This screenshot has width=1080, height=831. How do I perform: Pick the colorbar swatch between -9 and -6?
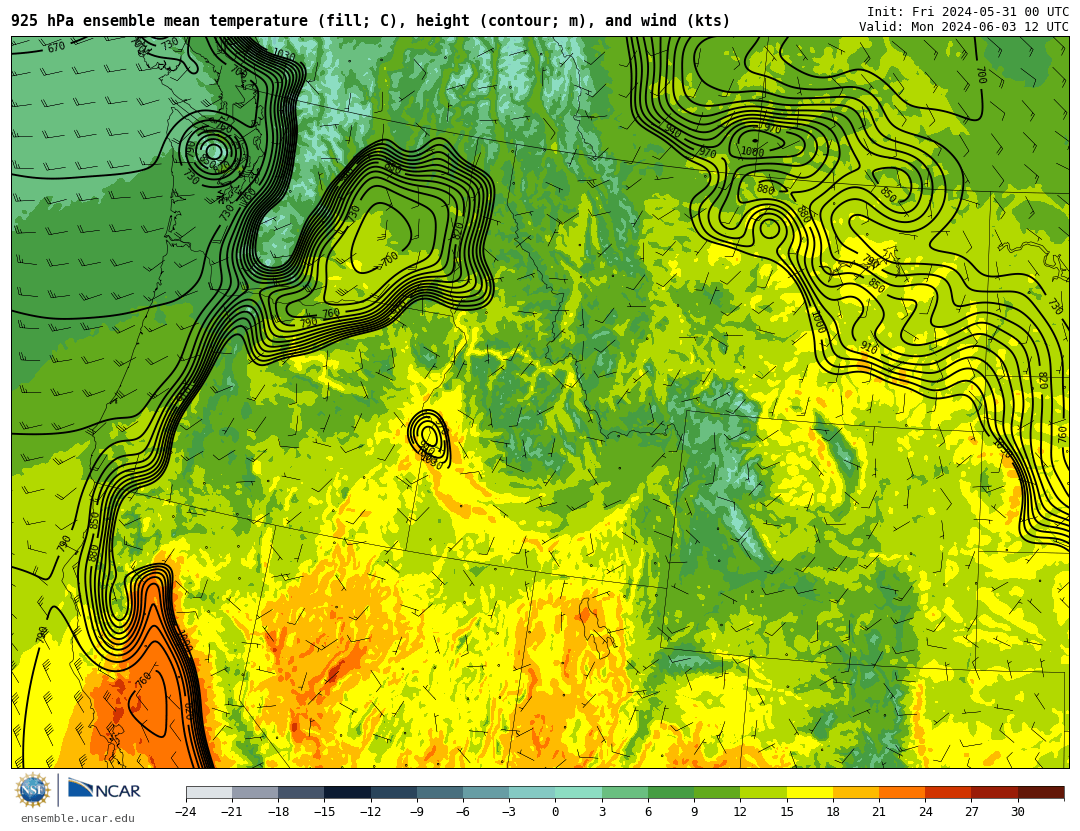(440, 792)
